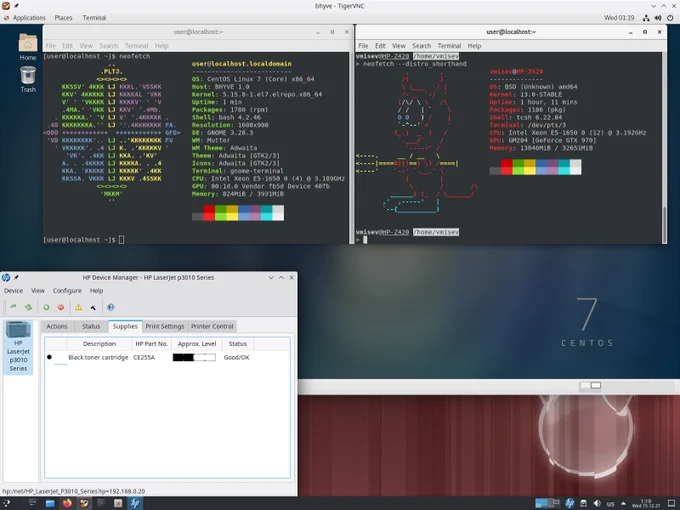680x510 pixels.
Task: Click the Refresh Status green arrow icon
Action: click(x=13, y=307)
